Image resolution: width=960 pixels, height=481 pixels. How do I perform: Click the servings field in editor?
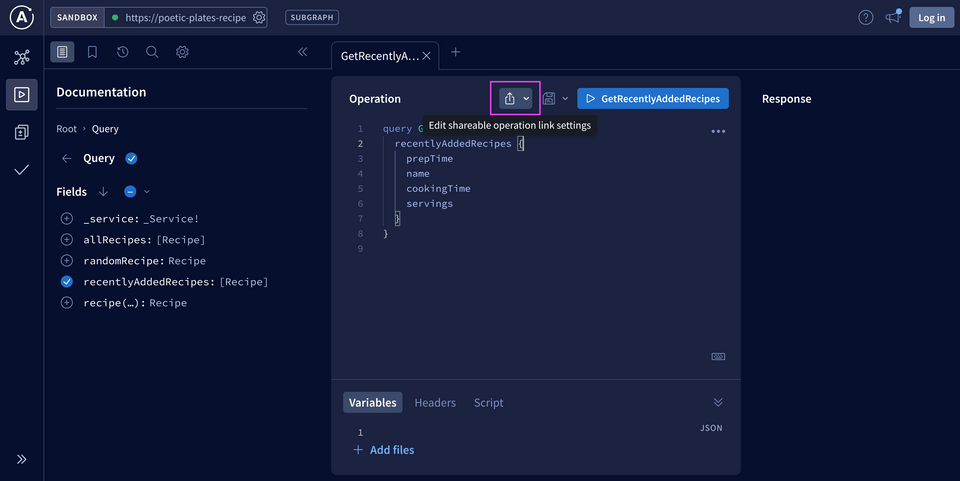(430, 204)
